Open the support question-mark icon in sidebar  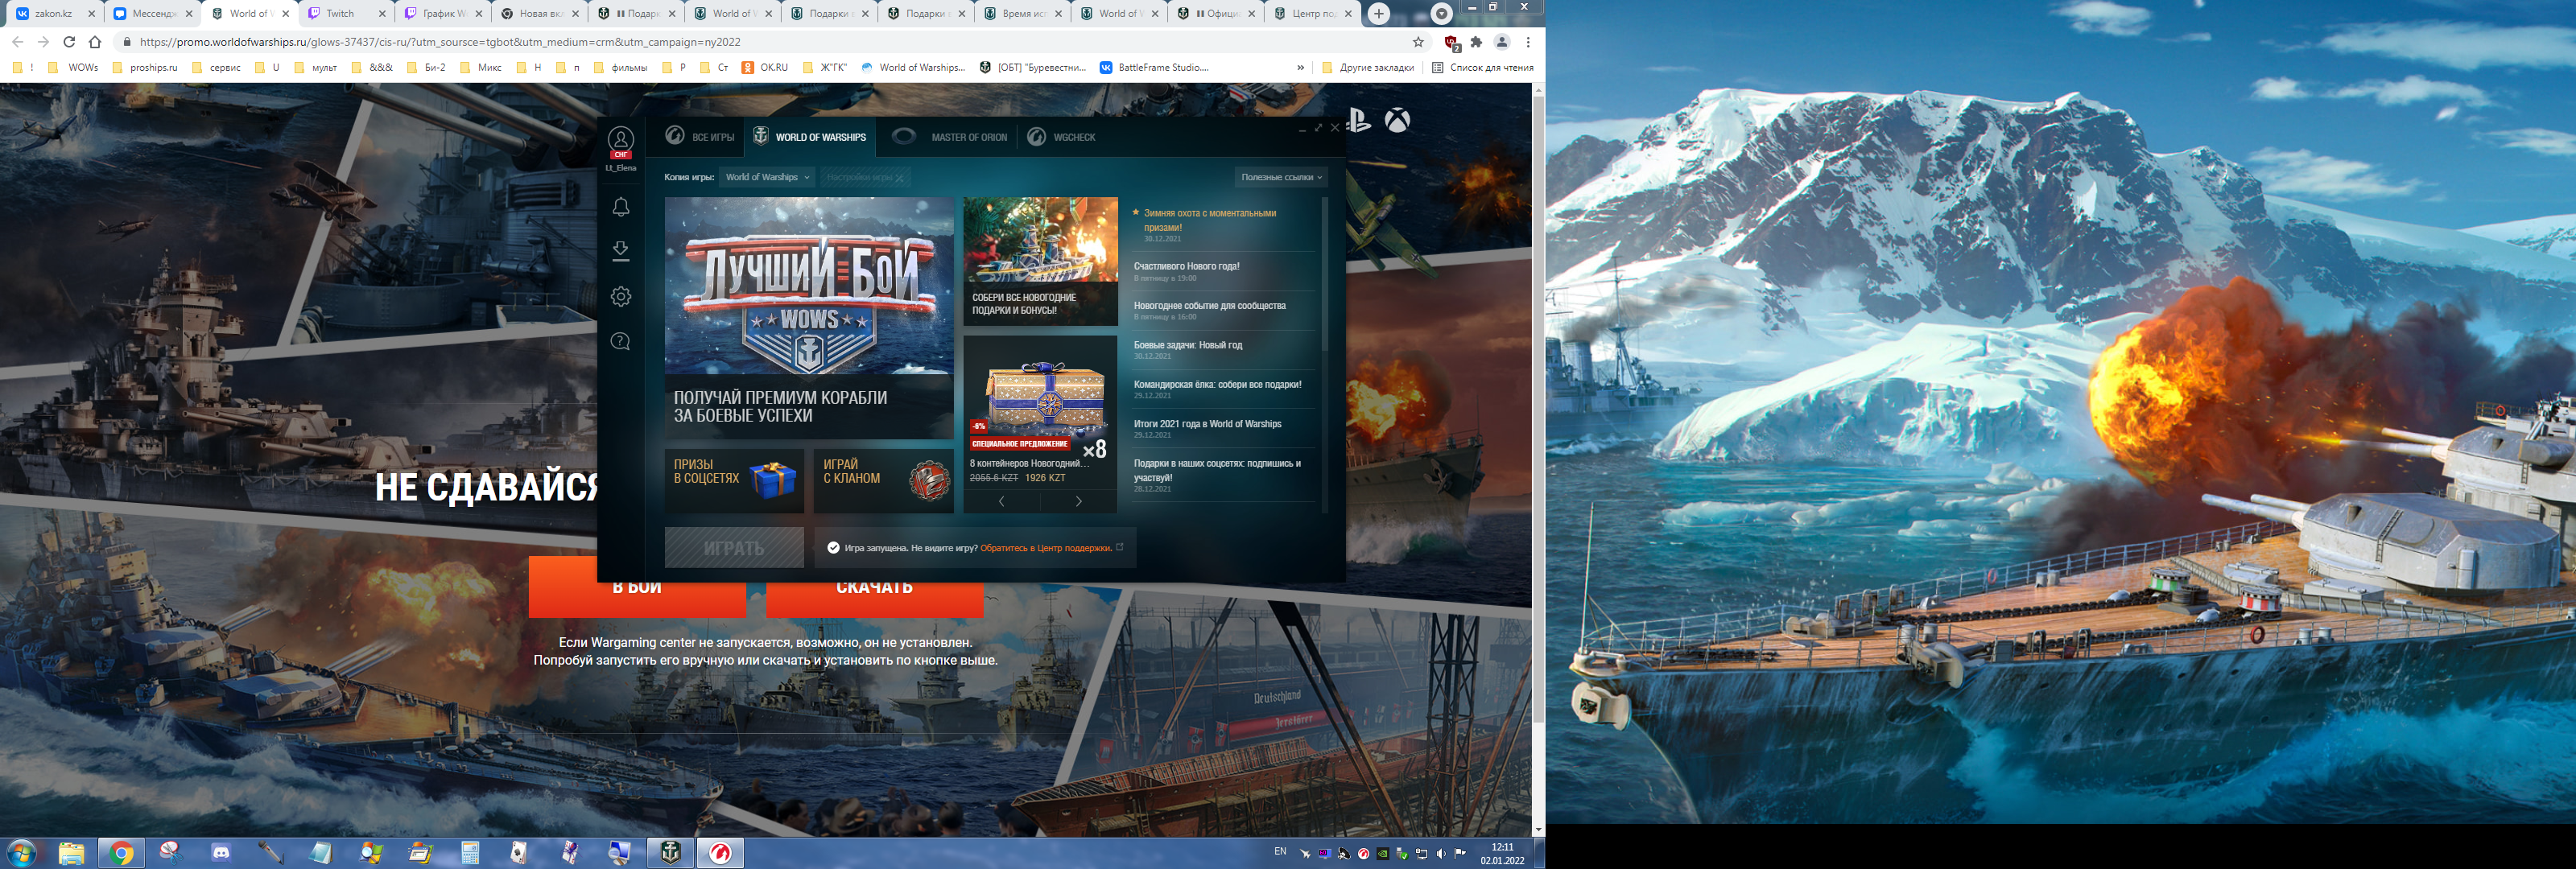[620, 341]
